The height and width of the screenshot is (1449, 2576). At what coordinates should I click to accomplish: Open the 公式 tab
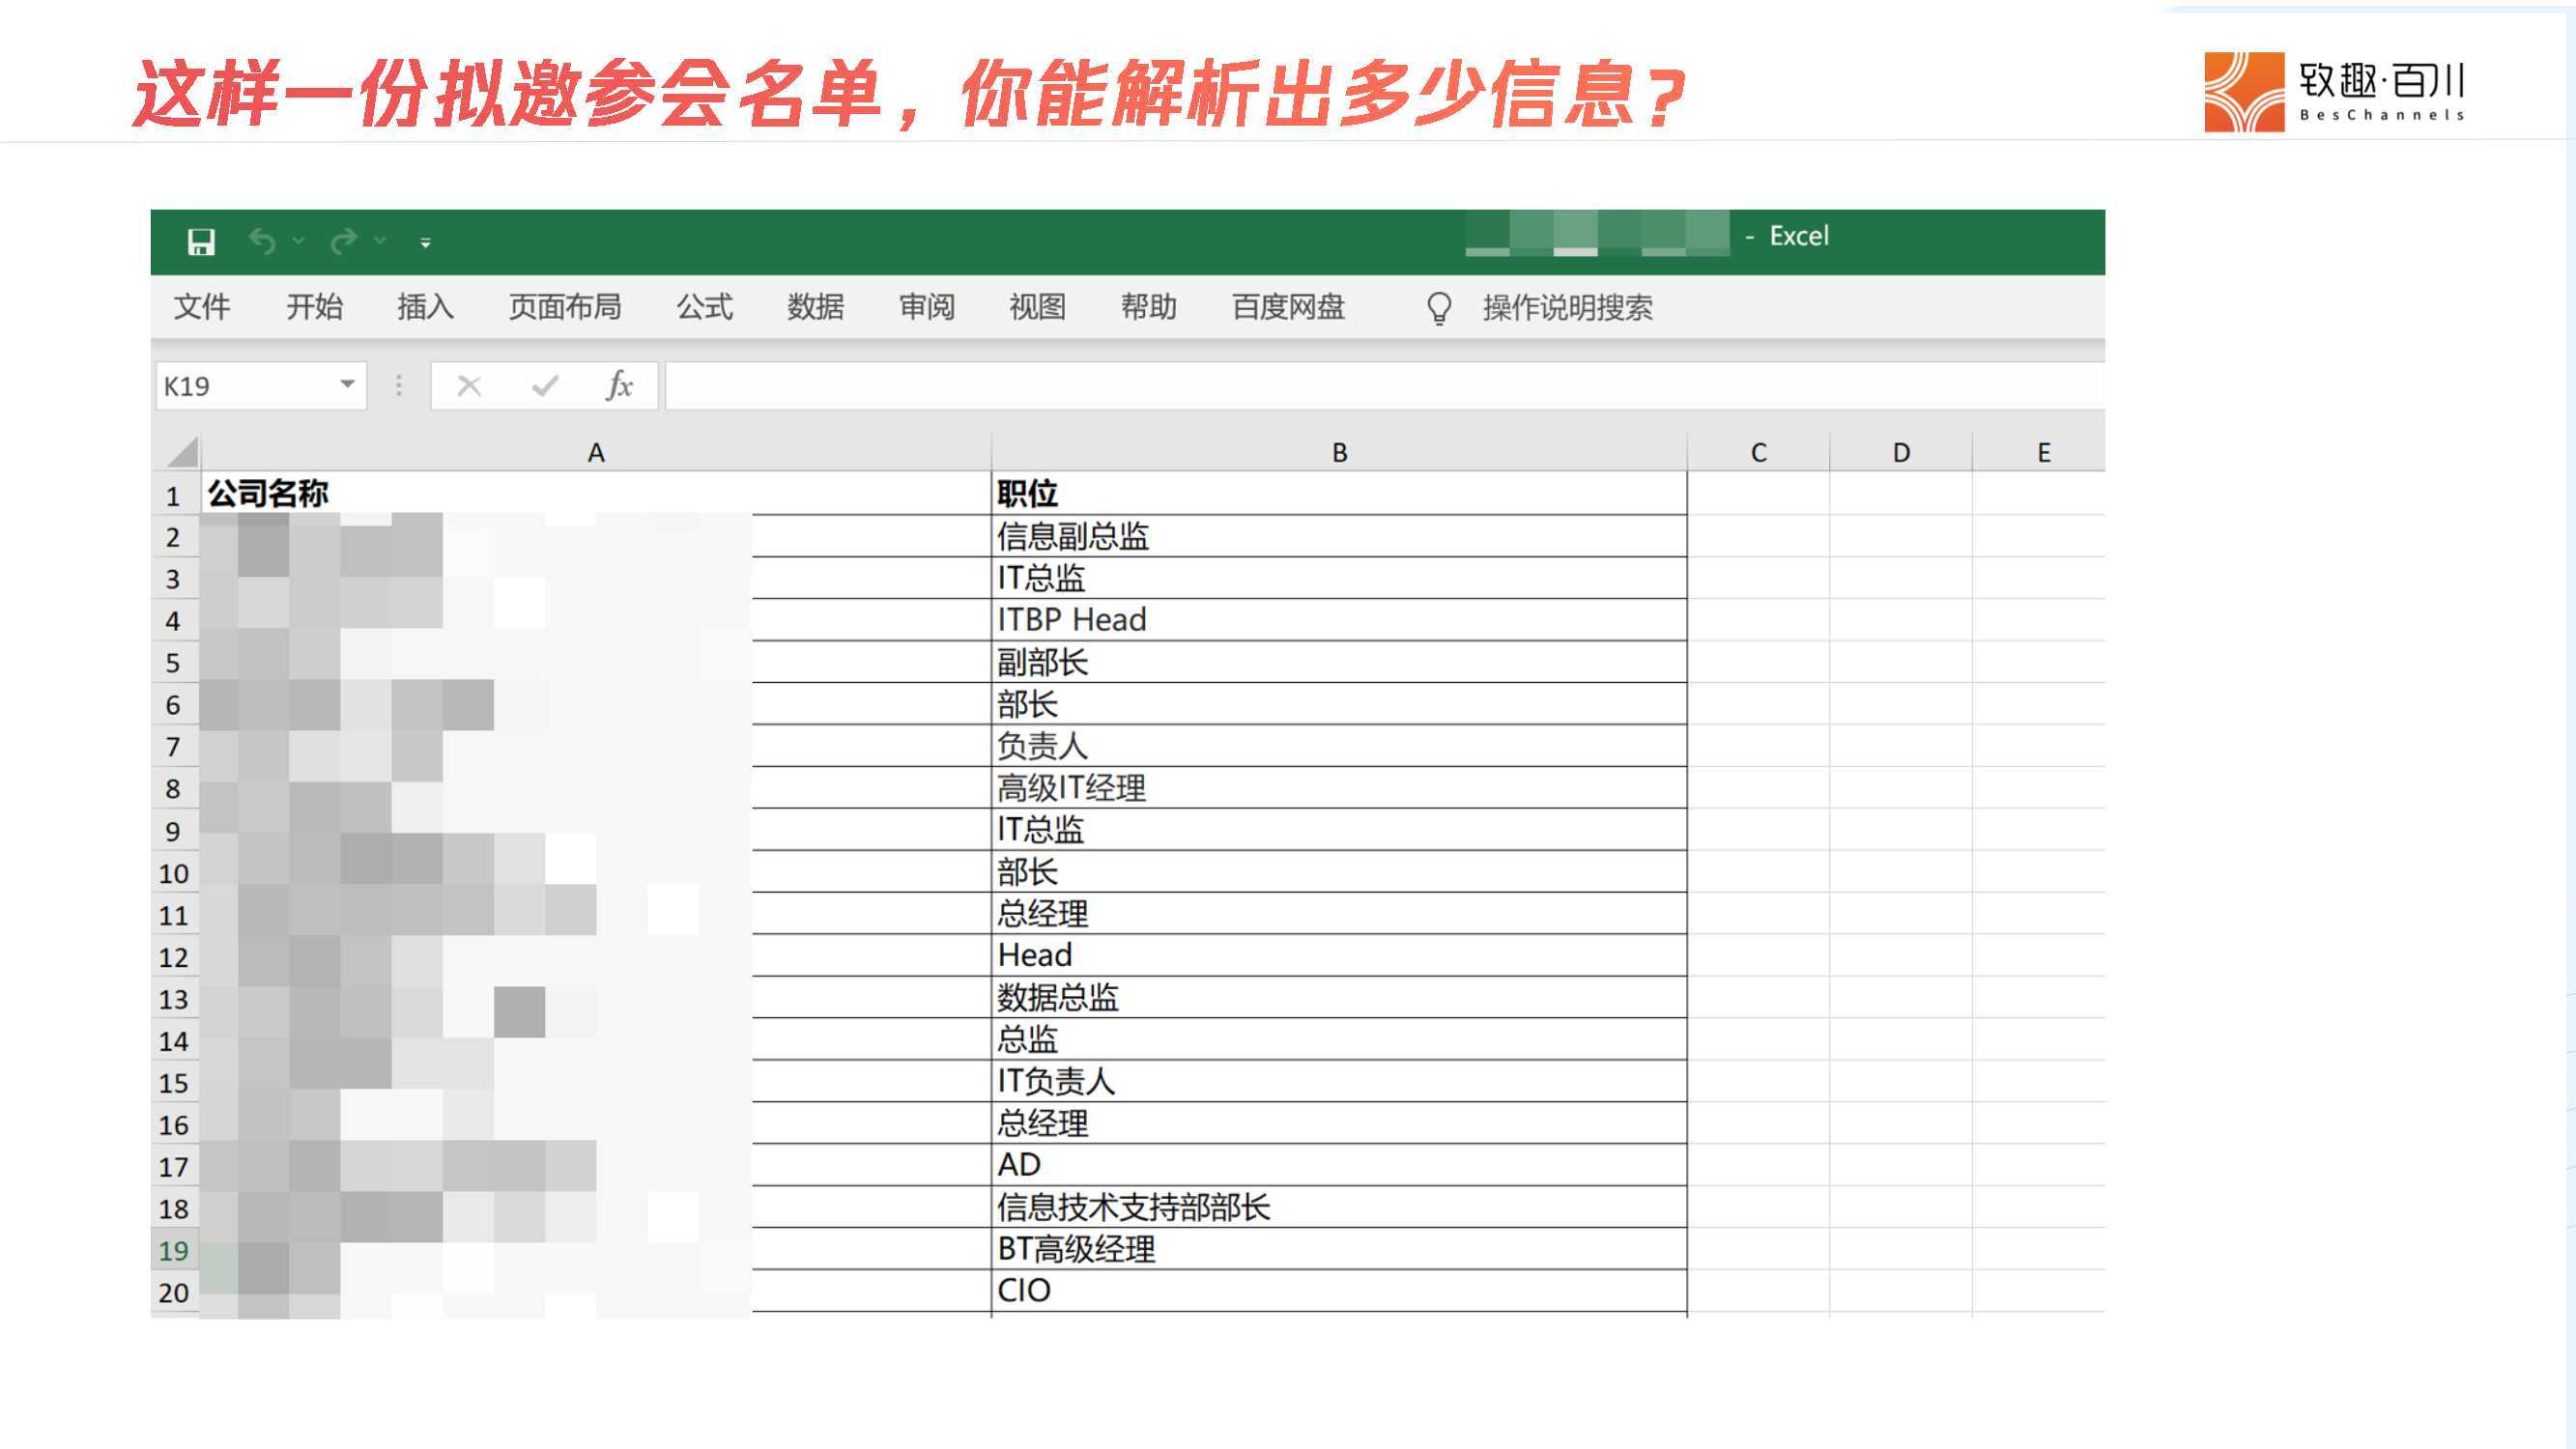[704, 307]
